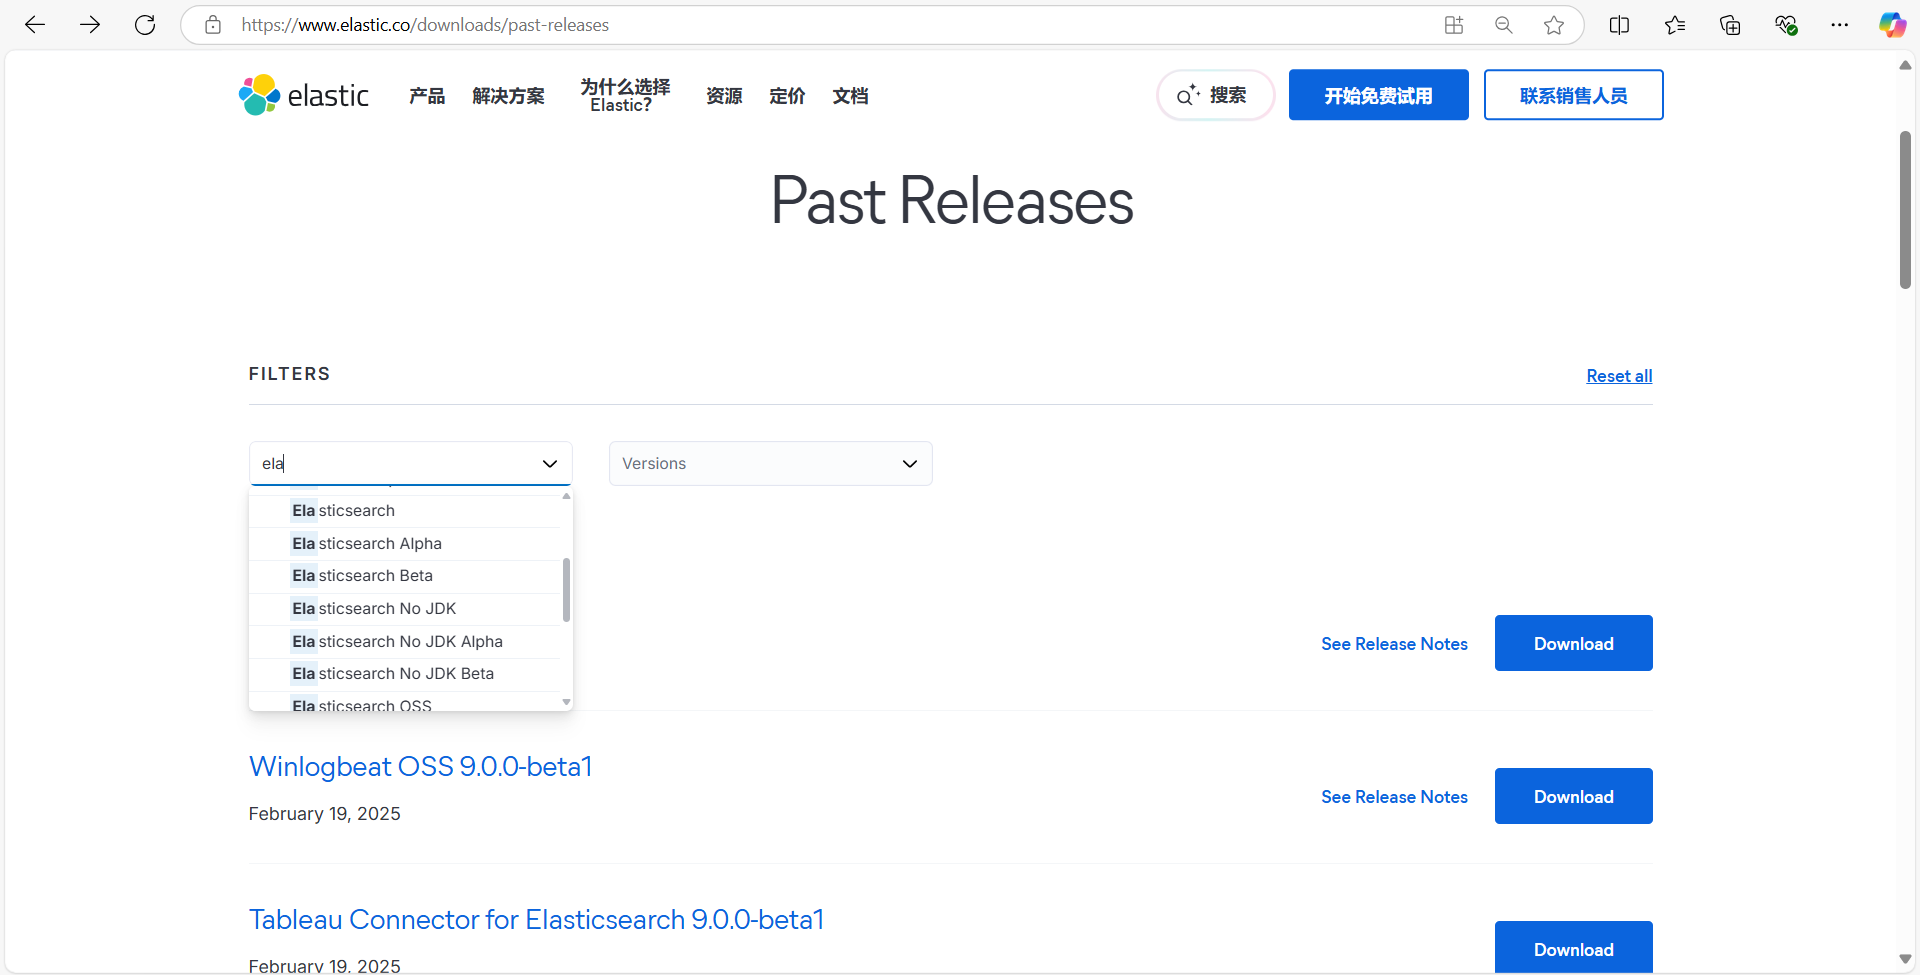
Task: Download Tableau Connector for Elasticsearch
Action: click(1573, 947)
